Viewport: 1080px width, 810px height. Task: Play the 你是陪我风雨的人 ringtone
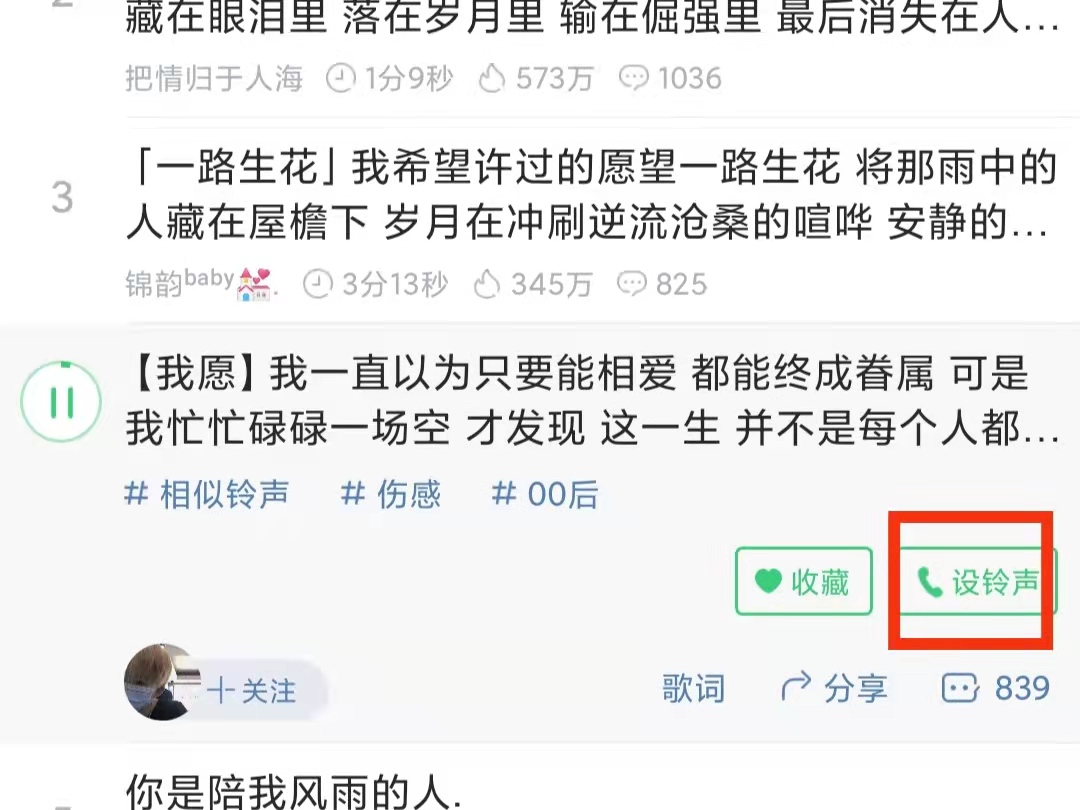point(295,791)
